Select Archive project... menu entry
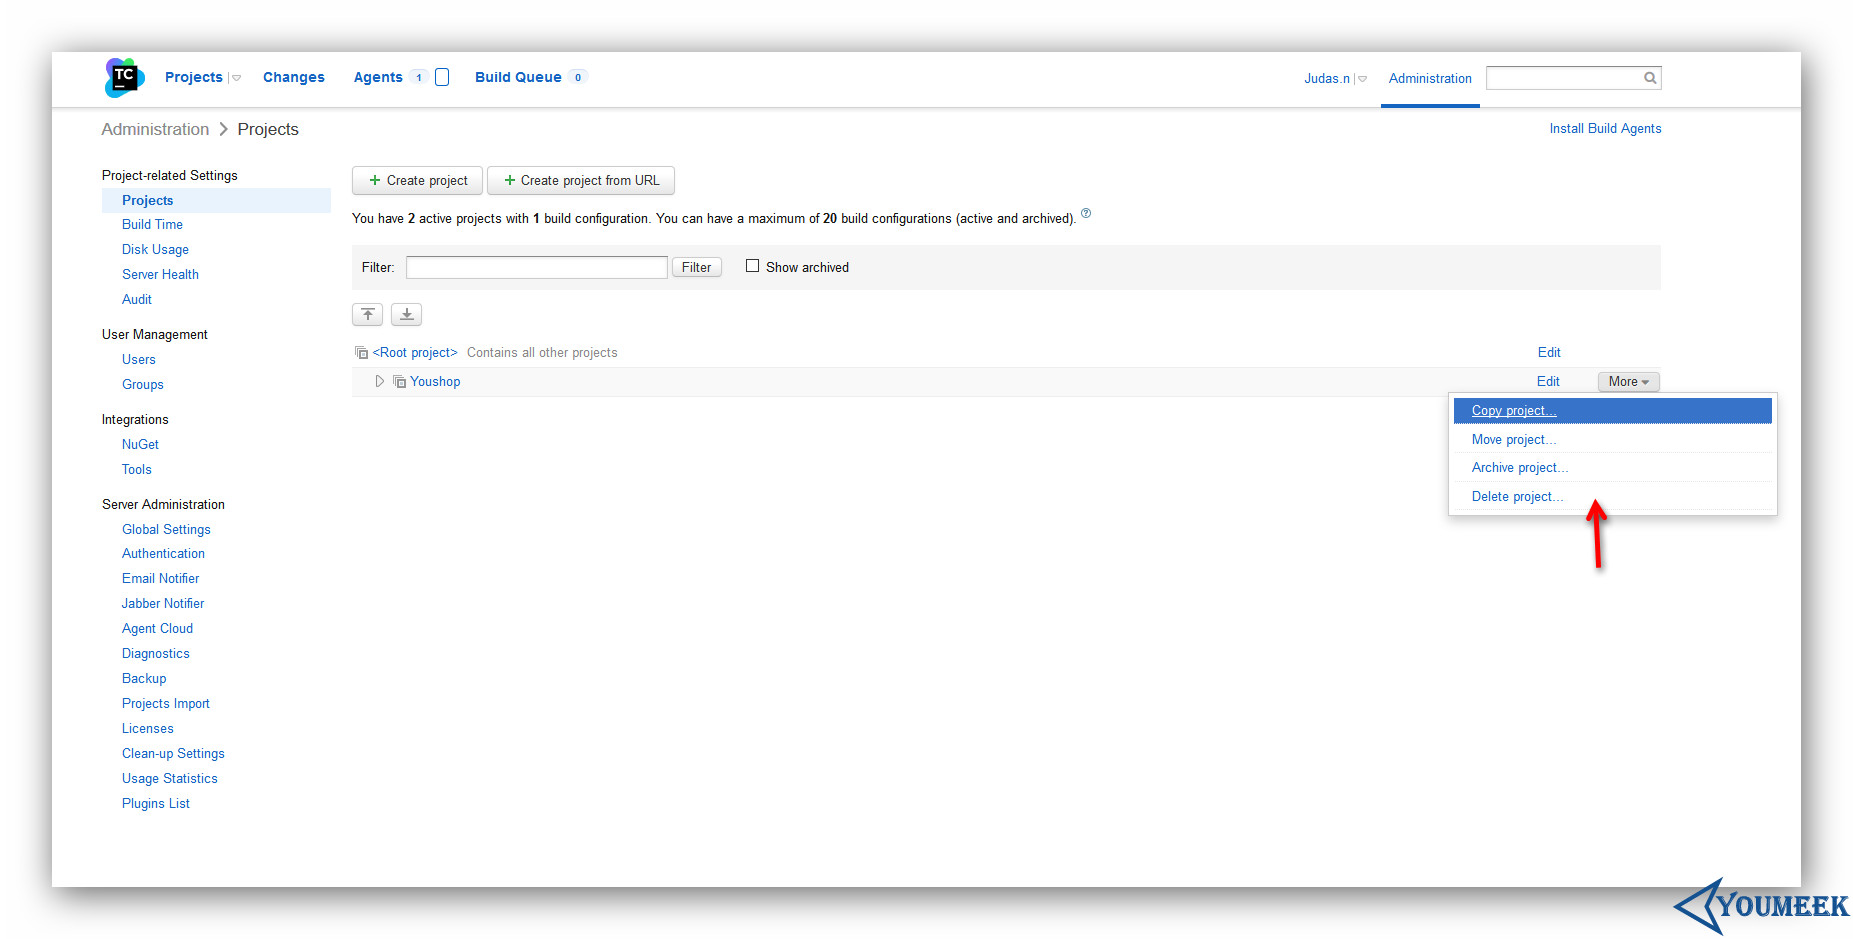 1612,467
